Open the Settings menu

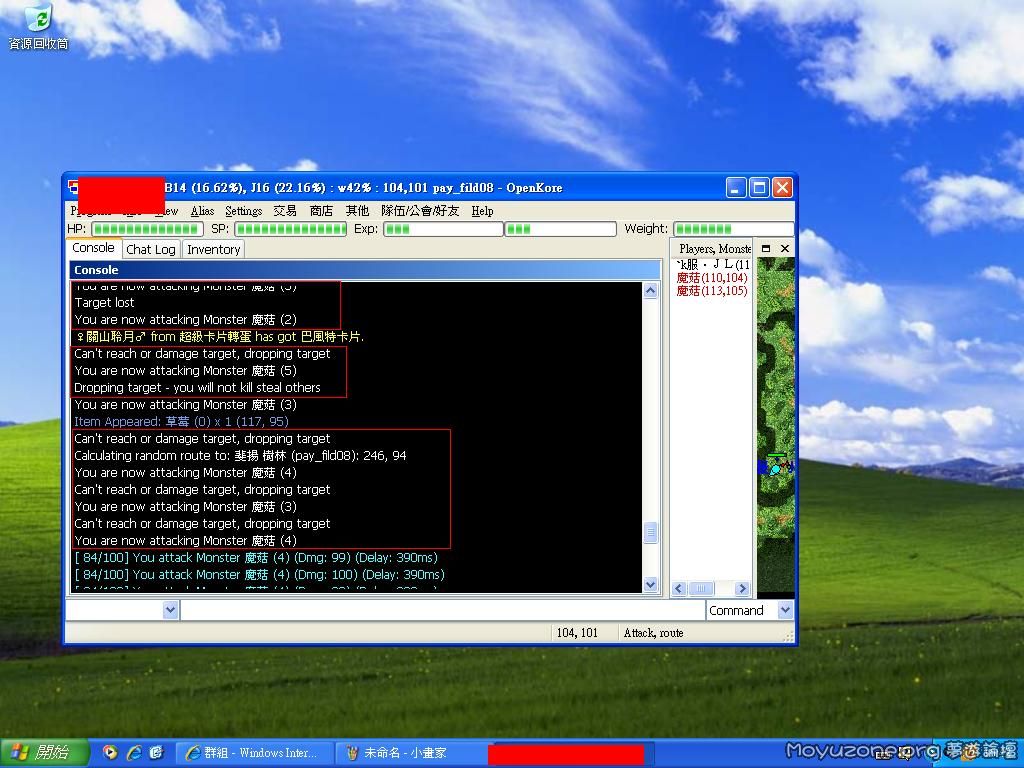(x=243, y=211)
